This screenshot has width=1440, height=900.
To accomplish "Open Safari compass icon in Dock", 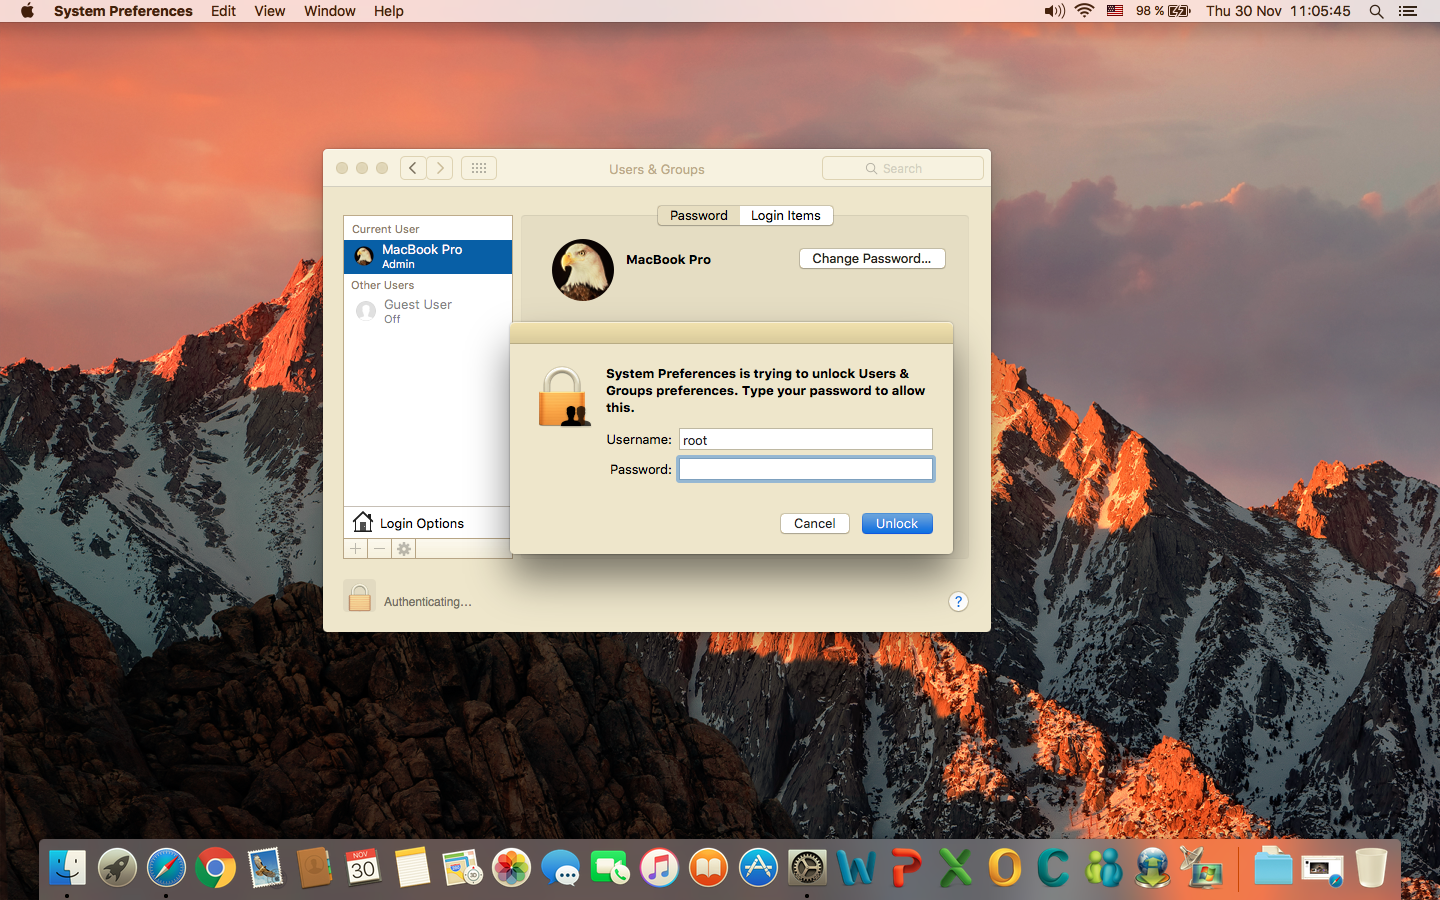I will [166, 867].
